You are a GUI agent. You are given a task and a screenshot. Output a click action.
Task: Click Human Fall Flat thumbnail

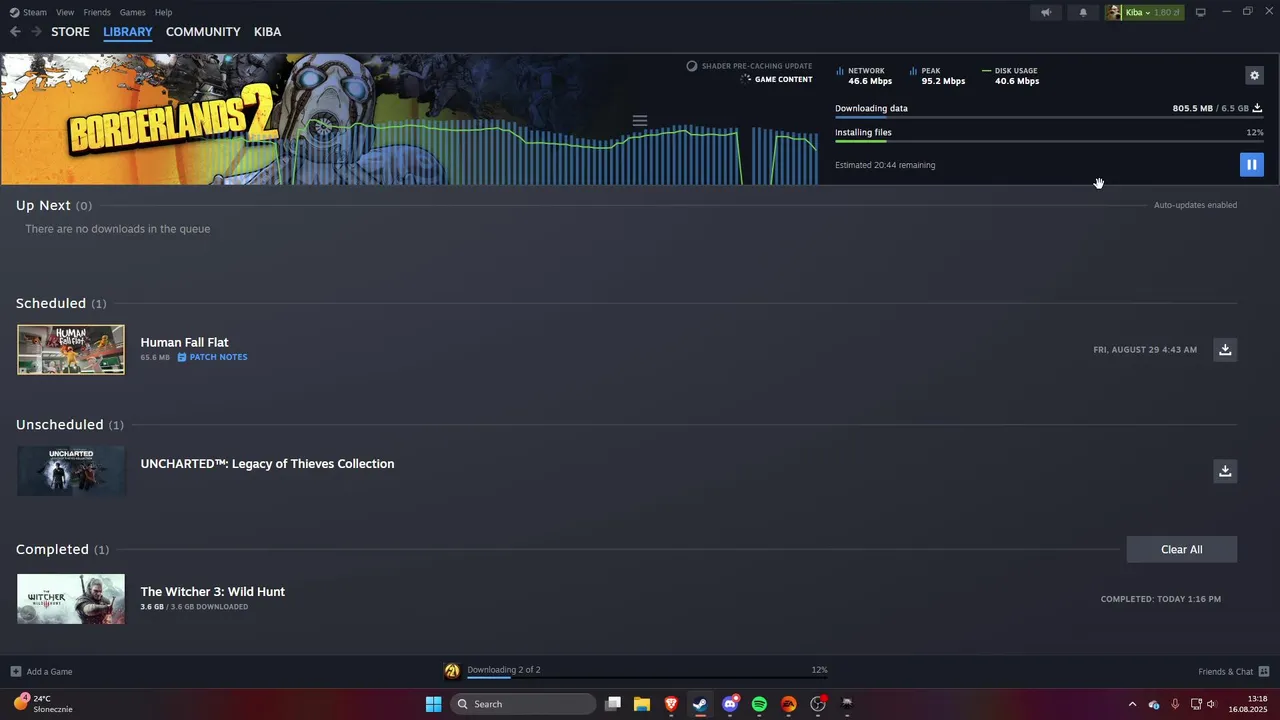point(71,349)
